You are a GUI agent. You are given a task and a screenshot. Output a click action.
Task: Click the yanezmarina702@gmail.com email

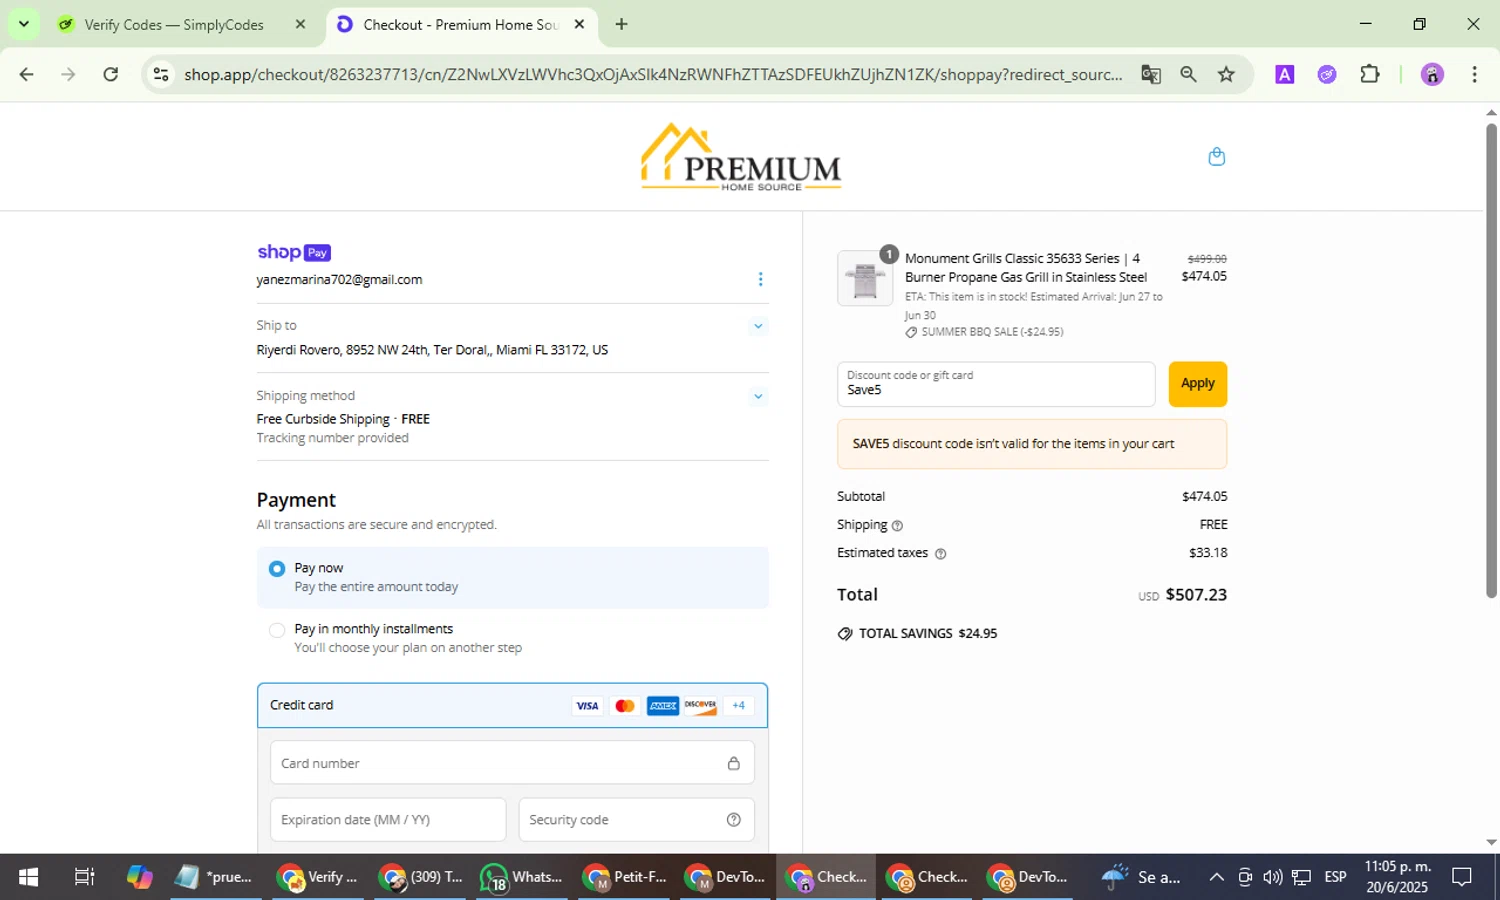(339, 280)
